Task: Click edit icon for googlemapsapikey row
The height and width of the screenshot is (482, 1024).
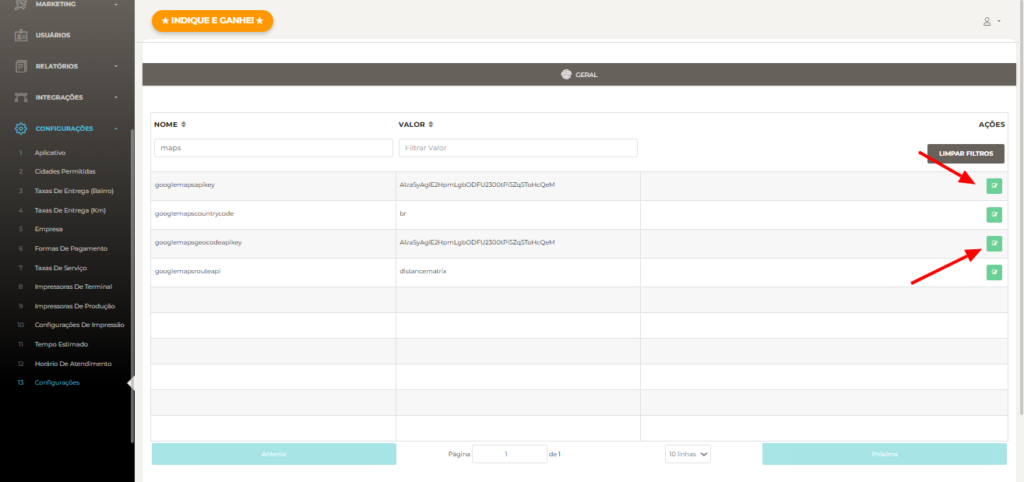Action: pos(994,185)
